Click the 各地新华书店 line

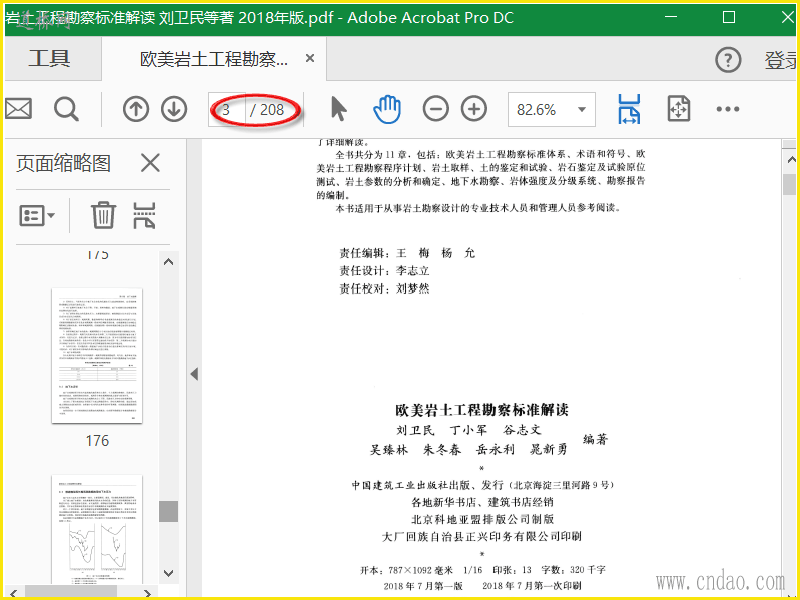[x=482, y=502]
